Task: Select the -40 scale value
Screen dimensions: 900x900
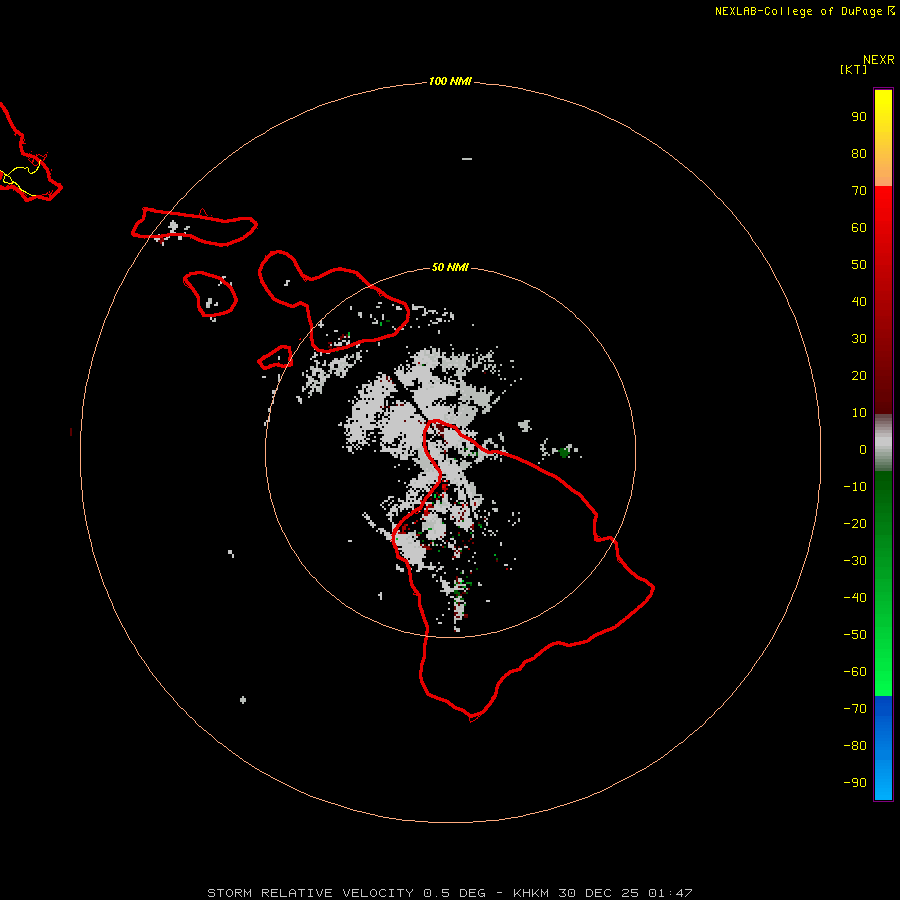Action: coord(855,598)
